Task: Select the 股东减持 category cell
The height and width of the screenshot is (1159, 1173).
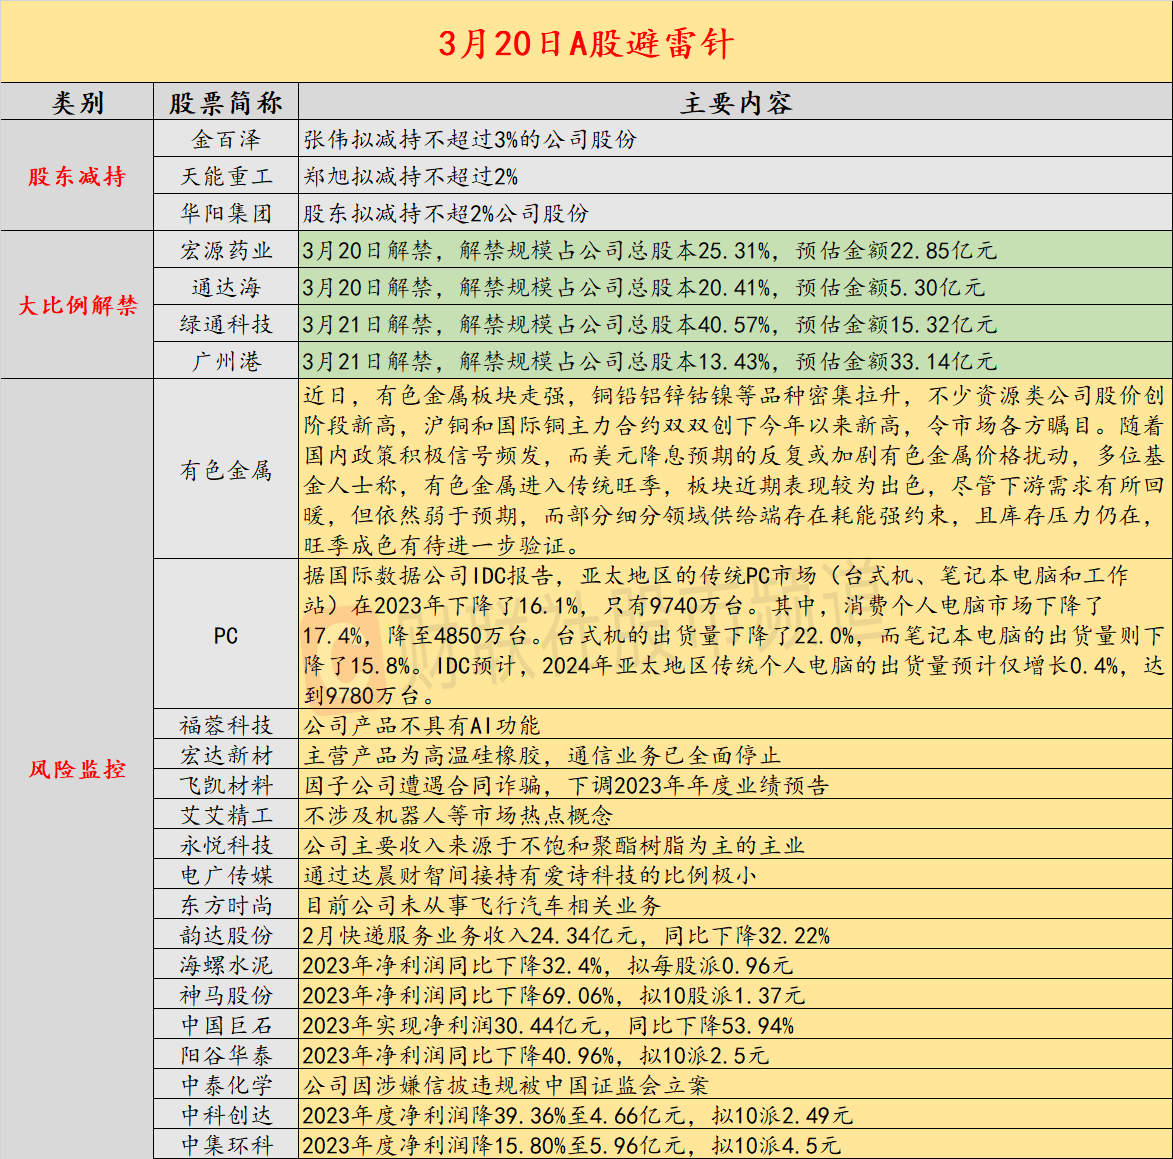Action: point(77,177)
